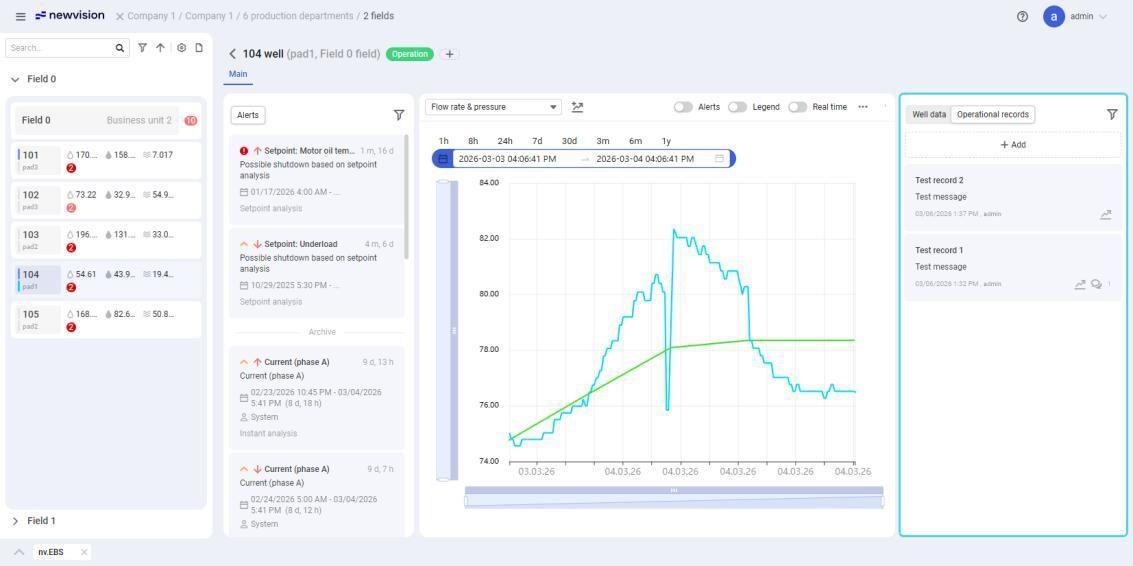Click the red alert badge under well 104

(x=72, y=288)
